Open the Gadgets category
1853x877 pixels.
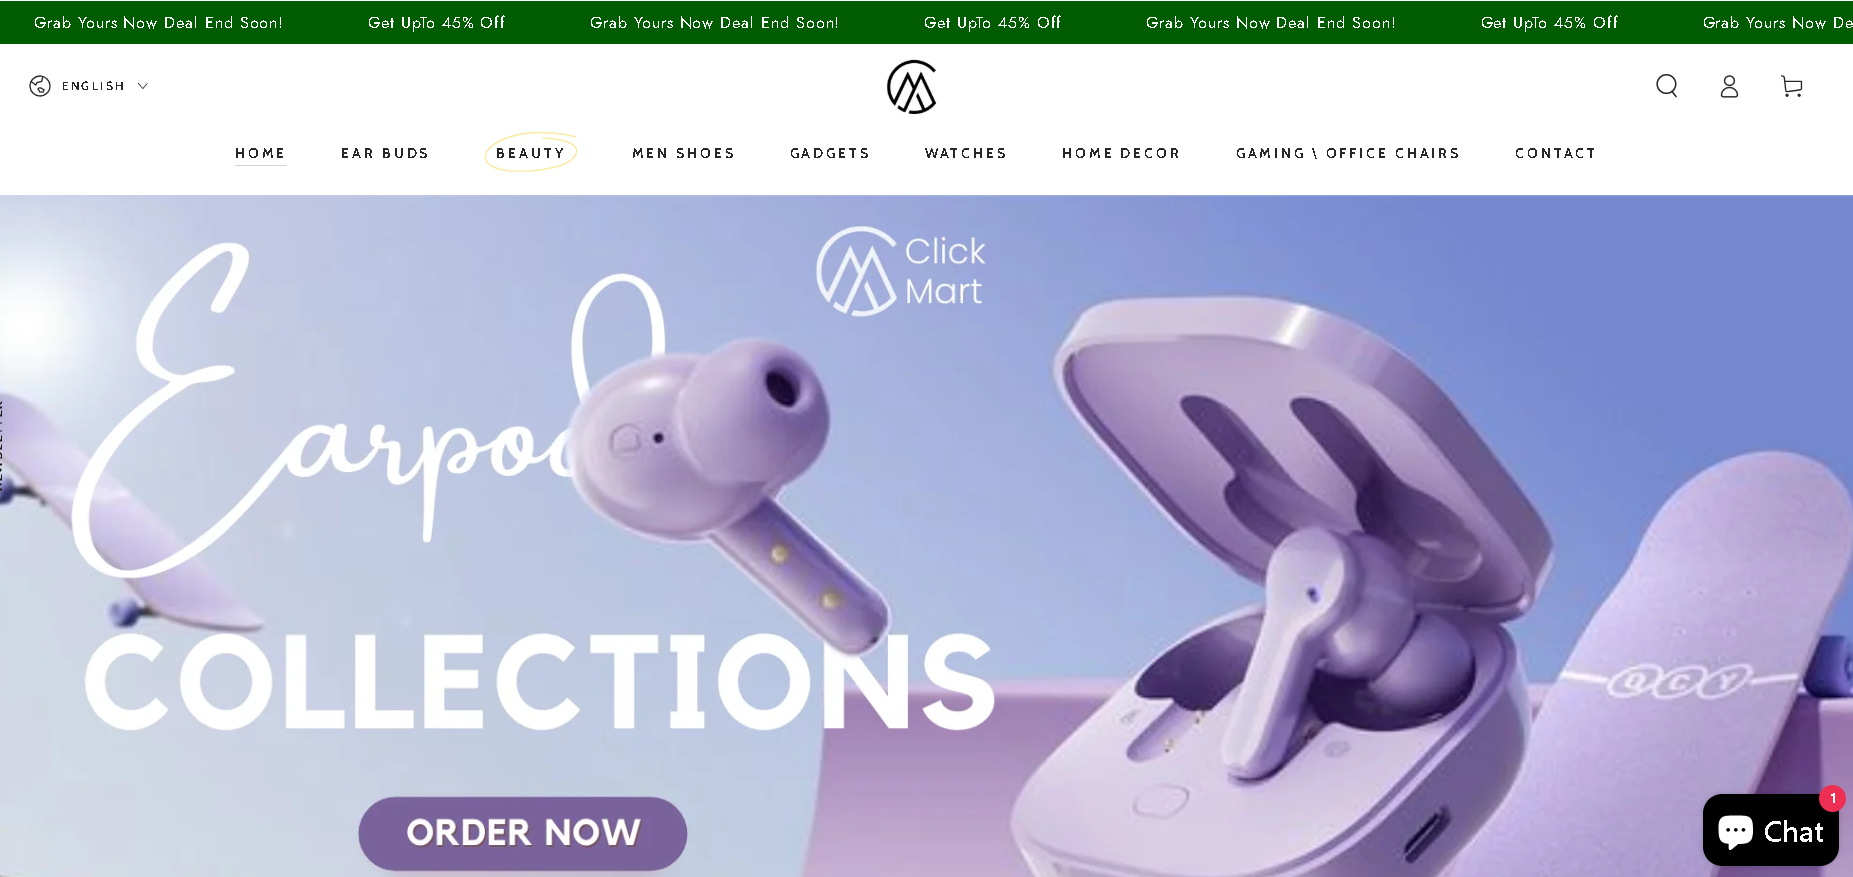point(830,153)
